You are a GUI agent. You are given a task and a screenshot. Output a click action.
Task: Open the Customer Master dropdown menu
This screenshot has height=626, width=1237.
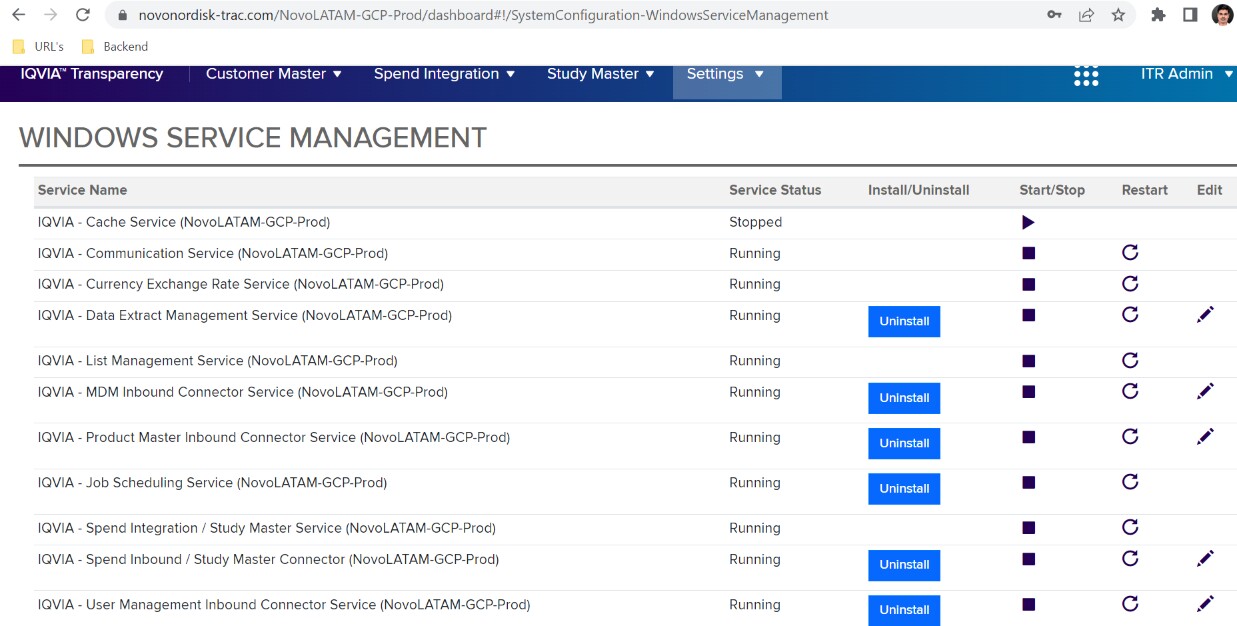point(274,74)
